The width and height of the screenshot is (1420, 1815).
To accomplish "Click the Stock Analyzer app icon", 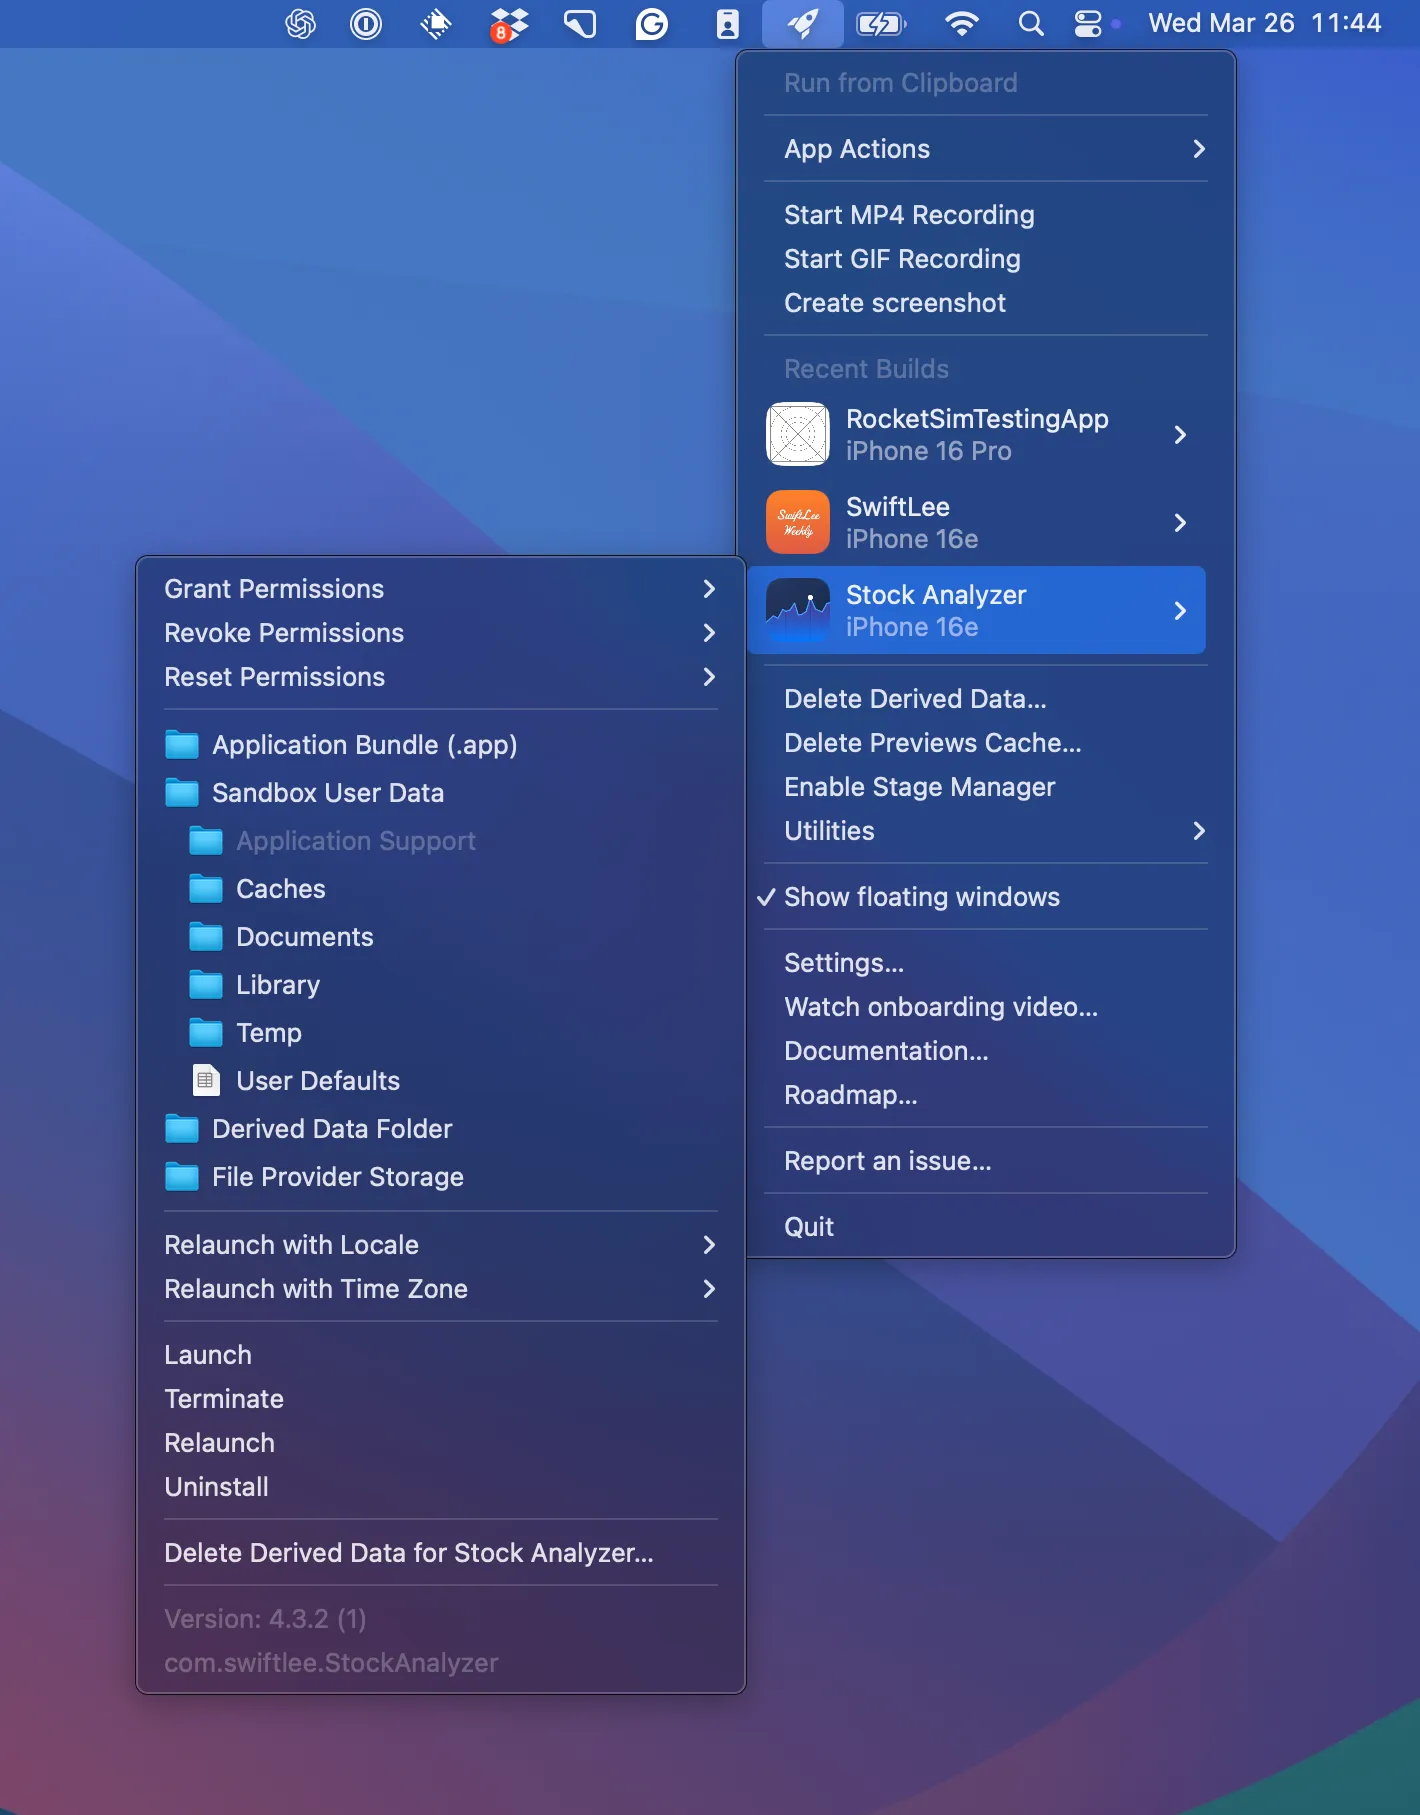I will tap(798, 610).
